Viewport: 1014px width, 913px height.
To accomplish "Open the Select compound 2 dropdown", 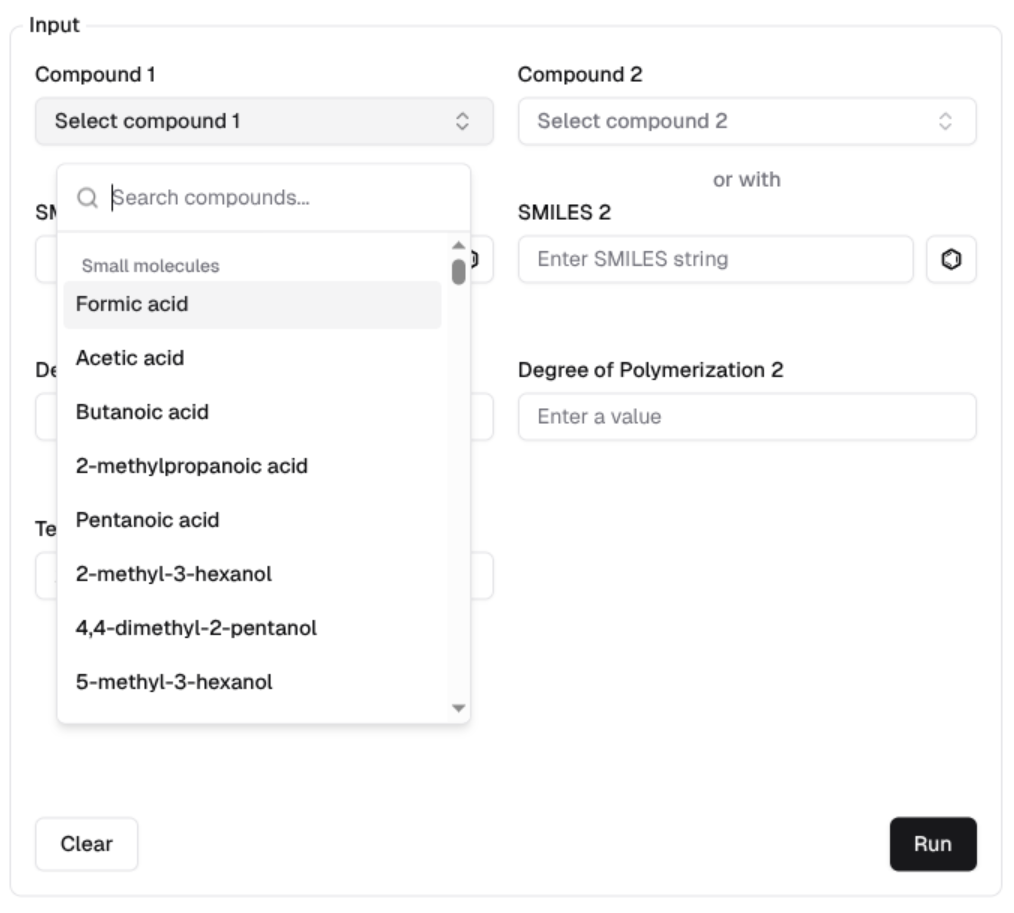I will coord(746,122).
